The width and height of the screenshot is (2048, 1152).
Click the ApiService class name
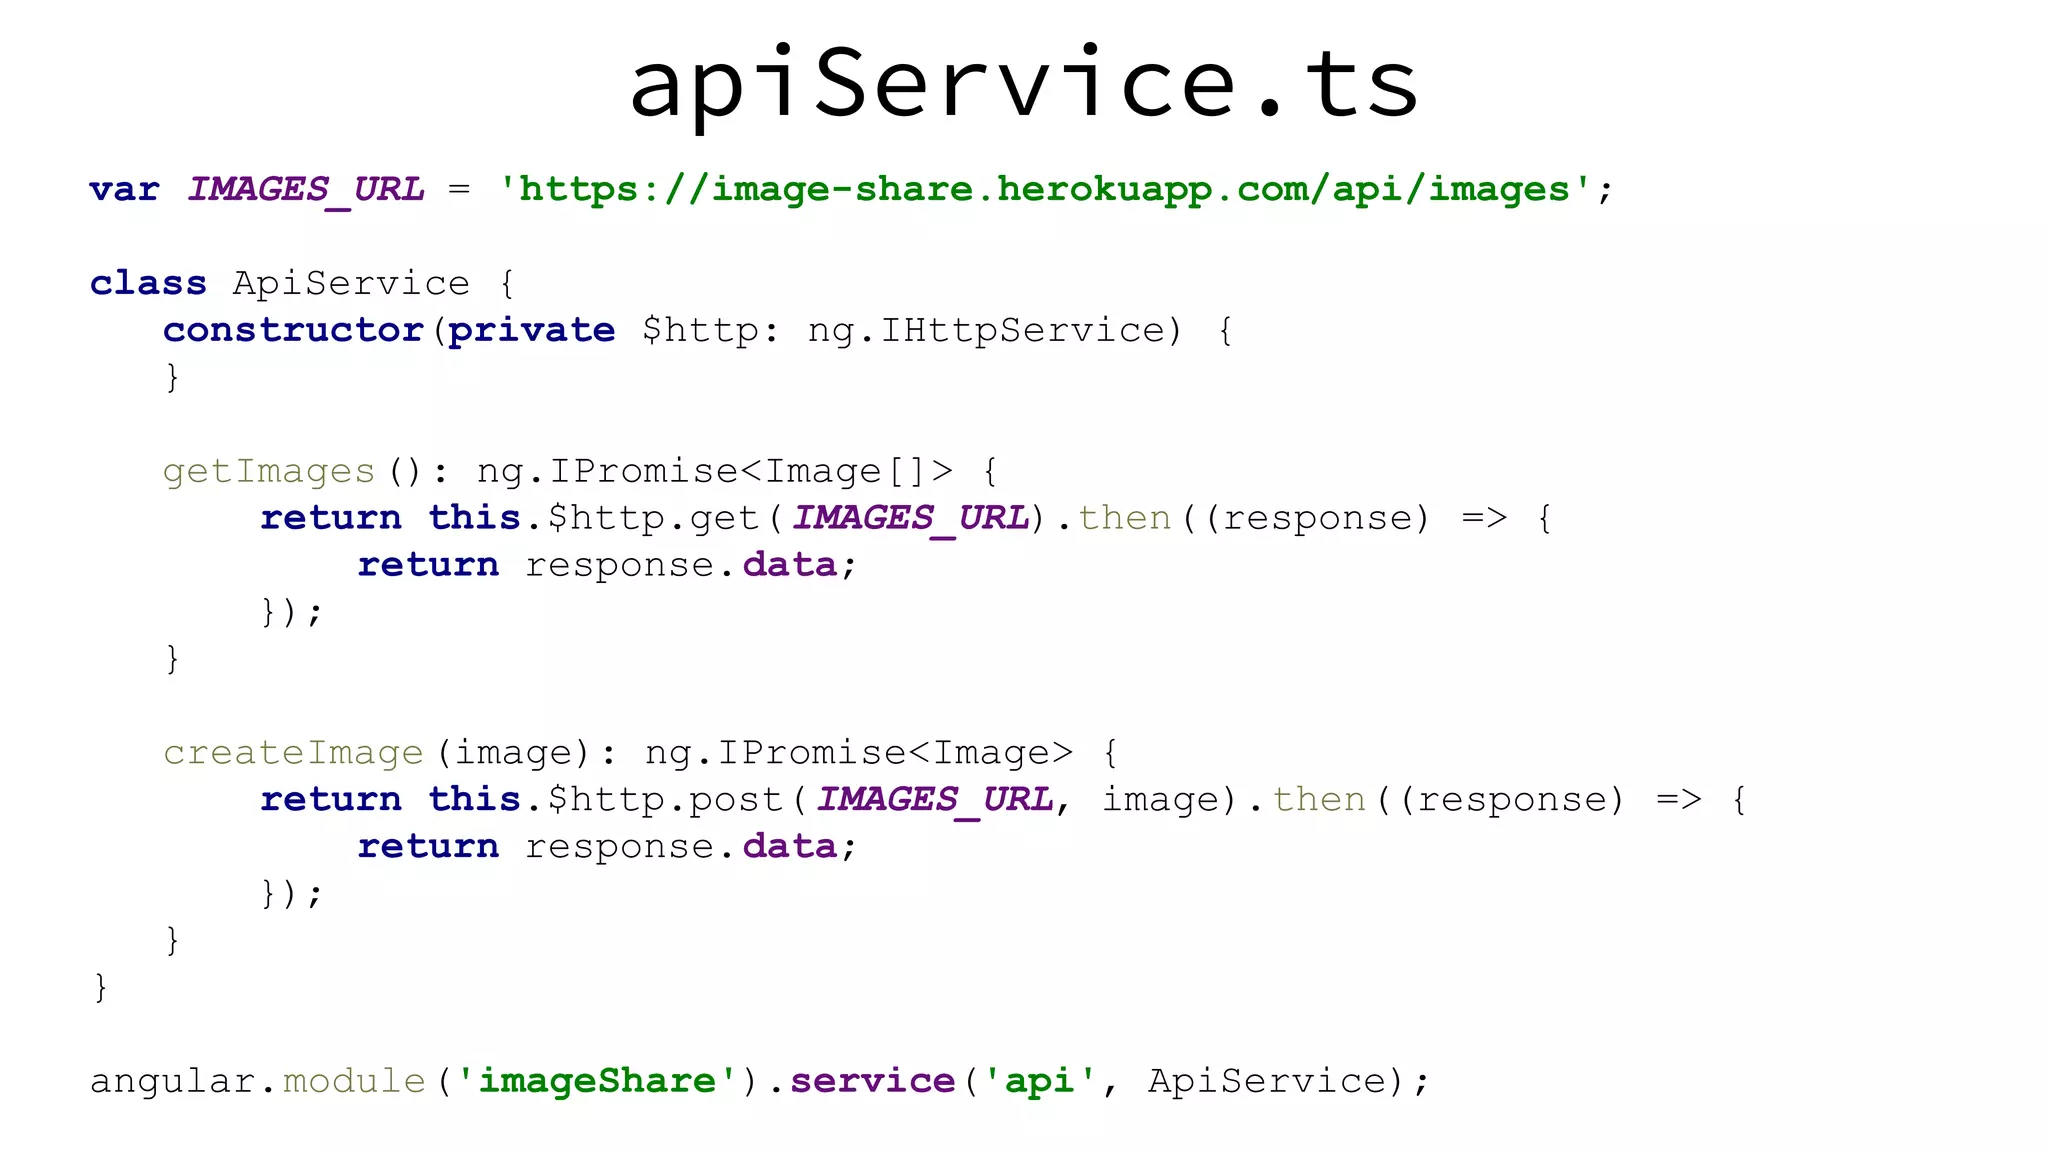[351, 283]
